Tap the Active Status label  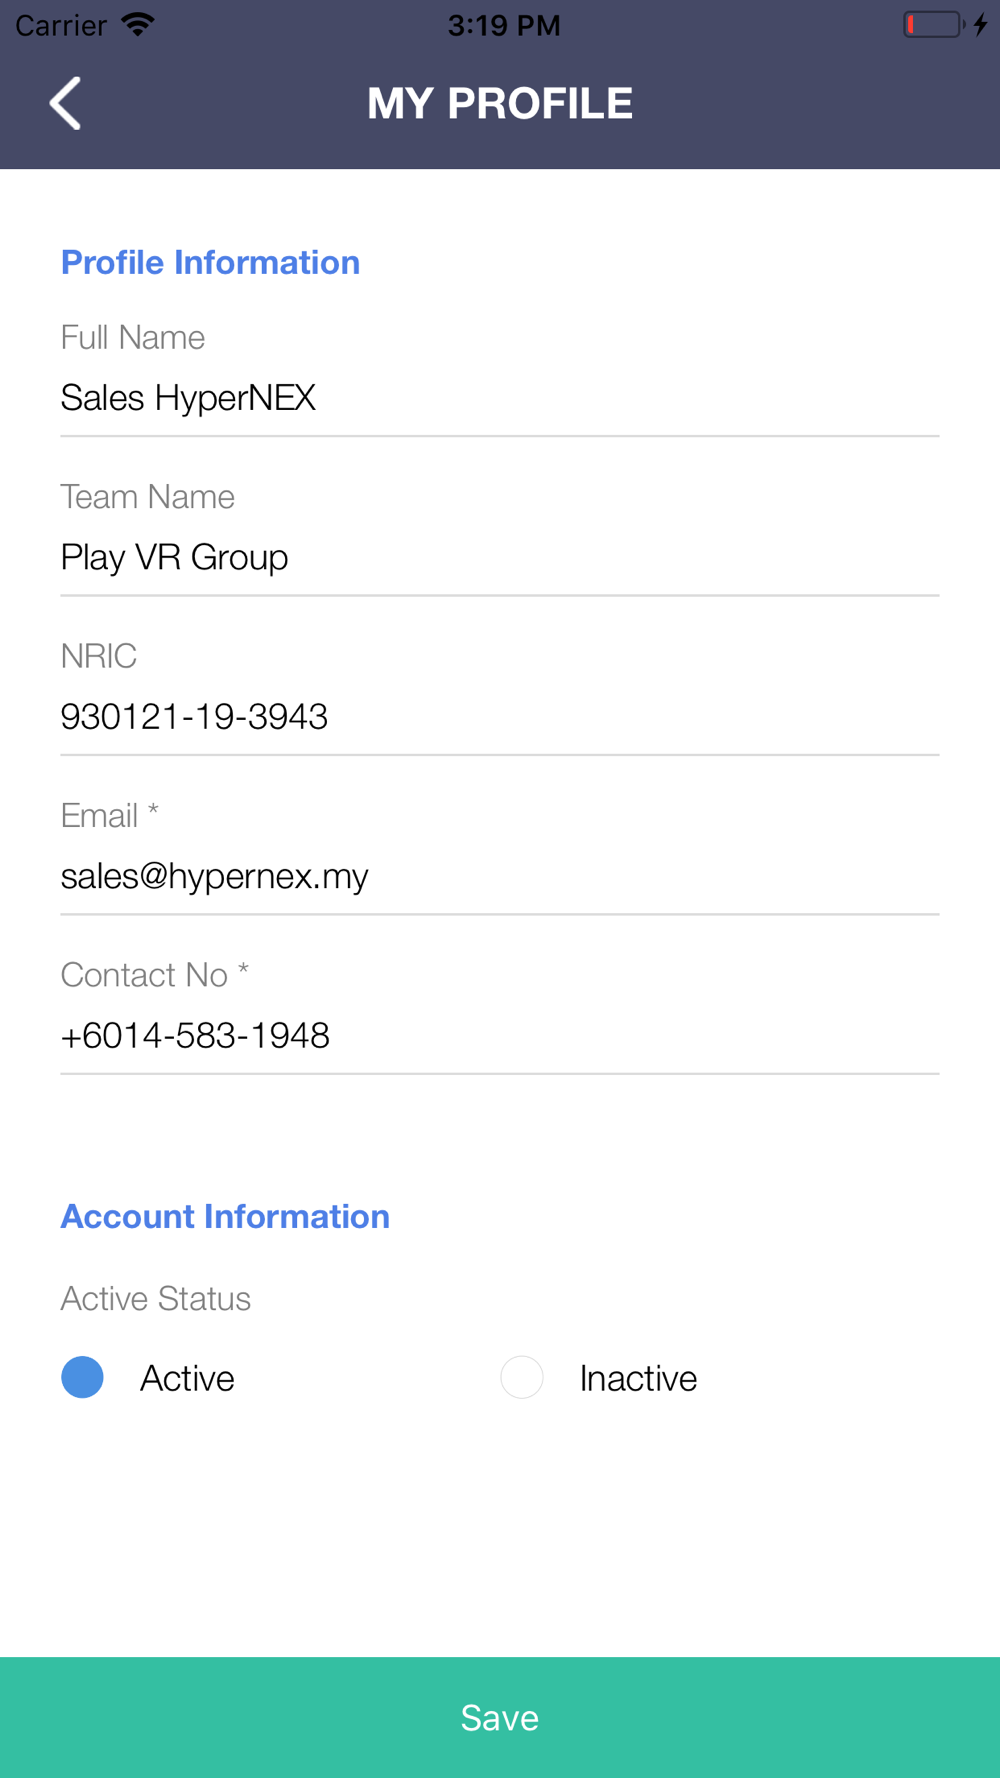tap(156, 1298)
